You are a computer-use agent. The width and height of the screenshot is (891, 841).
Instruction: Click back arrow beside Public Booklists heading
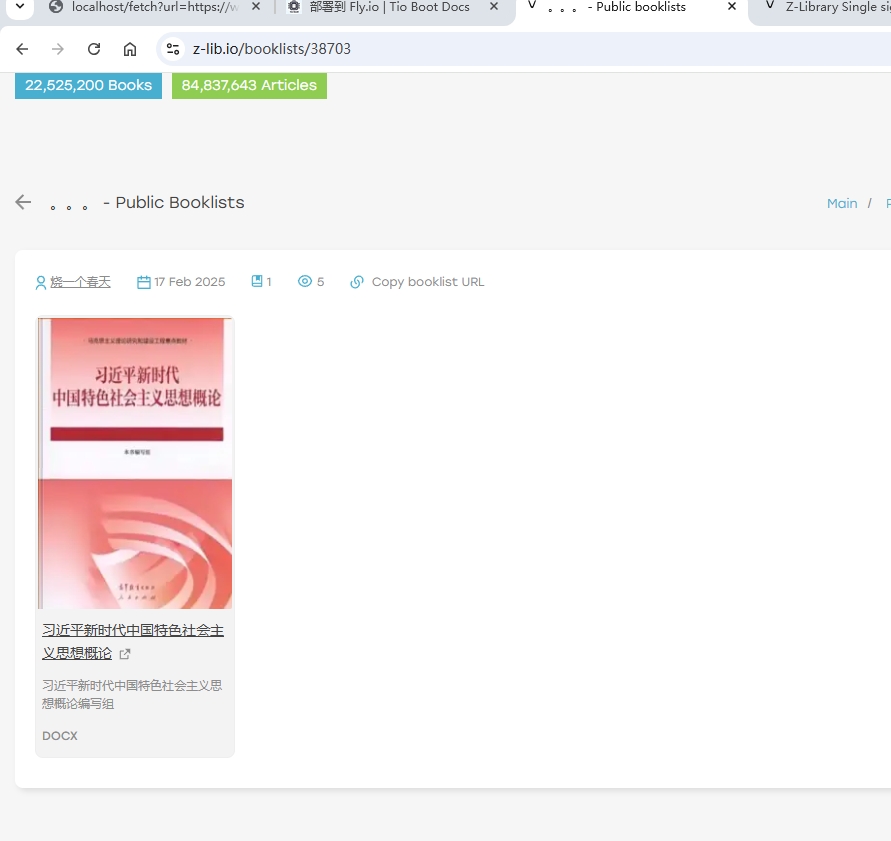(23, 203)
